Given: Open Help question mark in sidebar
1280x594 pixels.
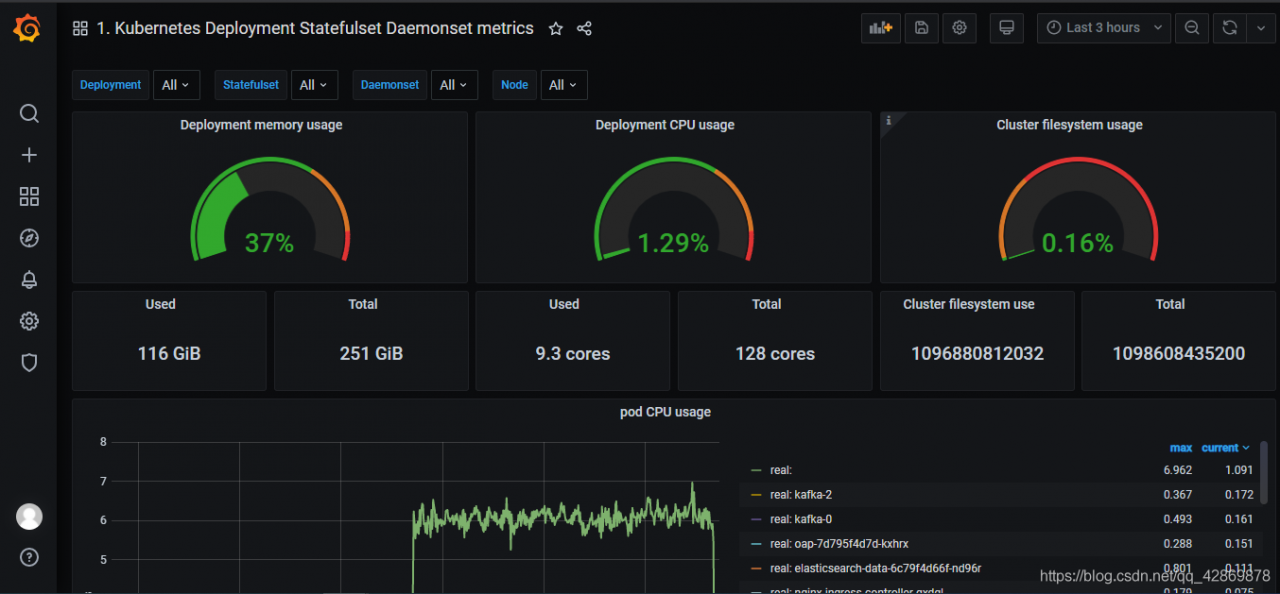Looking at the screenshot, I should 29,557.
